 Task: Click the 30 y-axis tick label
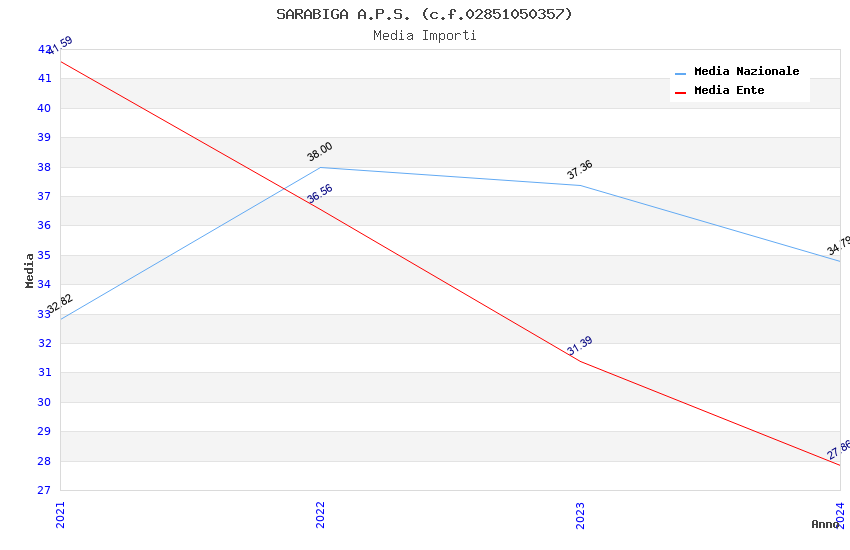44,402
